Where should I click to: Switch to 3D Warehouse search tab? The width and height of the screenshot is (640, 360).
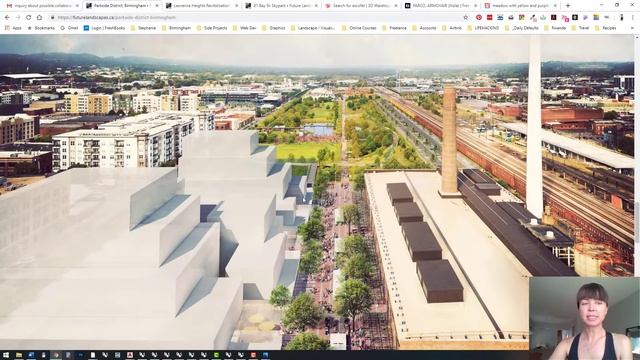(361, 6)
